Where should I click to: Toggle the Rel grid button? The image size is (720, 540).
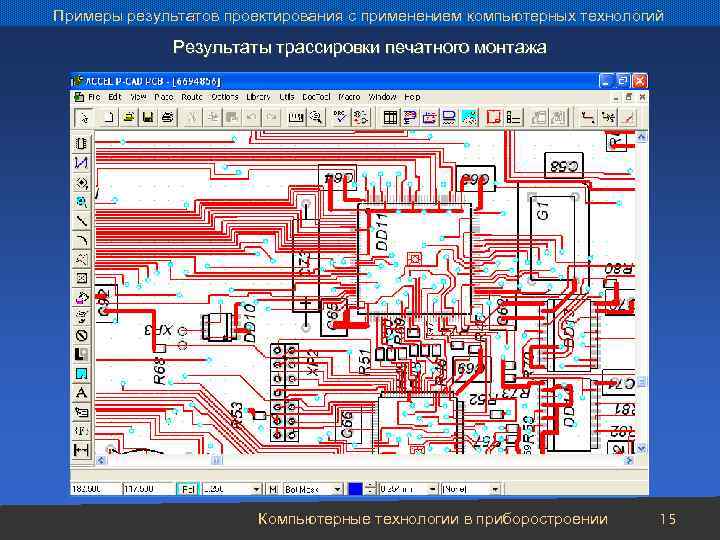188,489
